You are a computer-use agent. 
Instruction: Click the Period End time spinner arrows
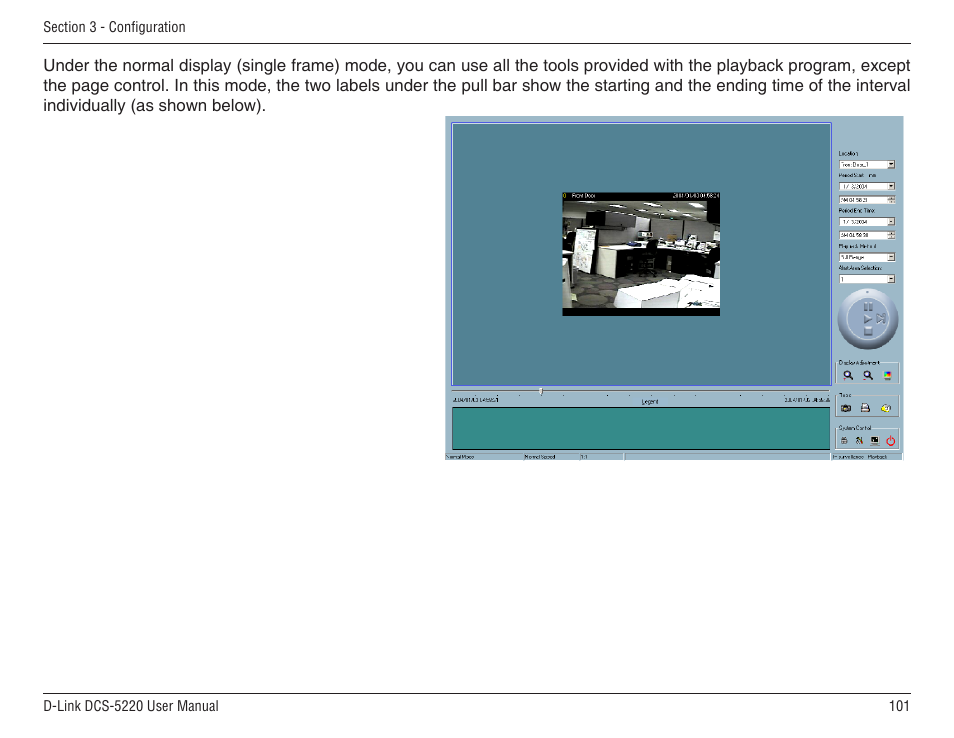pos(891,235)
